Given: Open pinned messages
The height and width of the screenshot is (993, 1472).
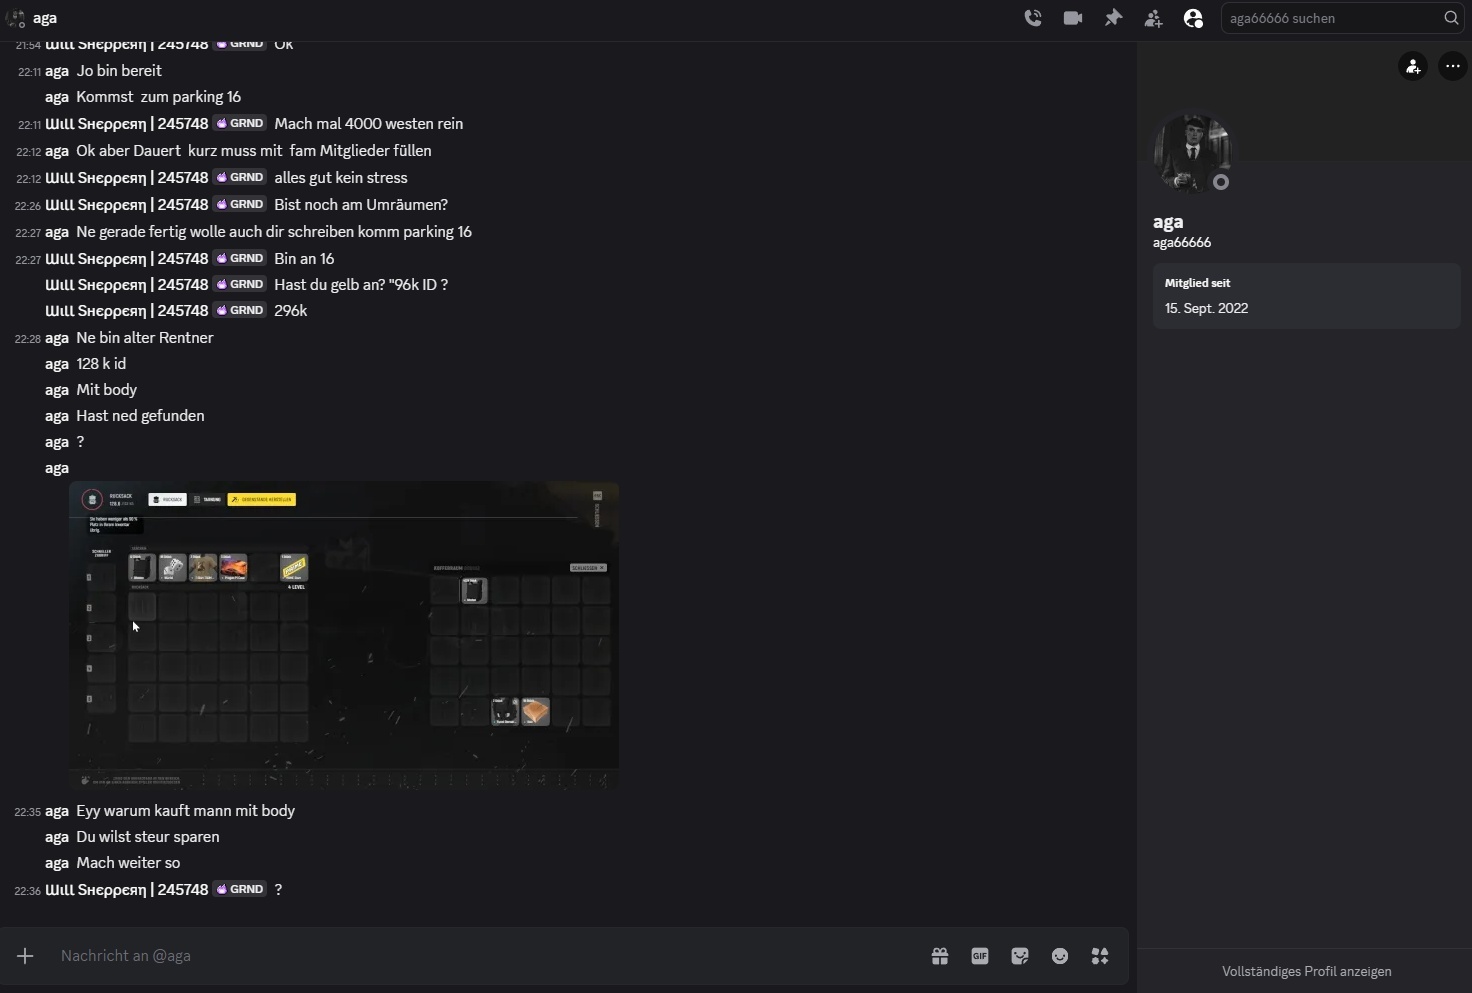Looking at the screenshot, I should click(x=1113, y=18).
